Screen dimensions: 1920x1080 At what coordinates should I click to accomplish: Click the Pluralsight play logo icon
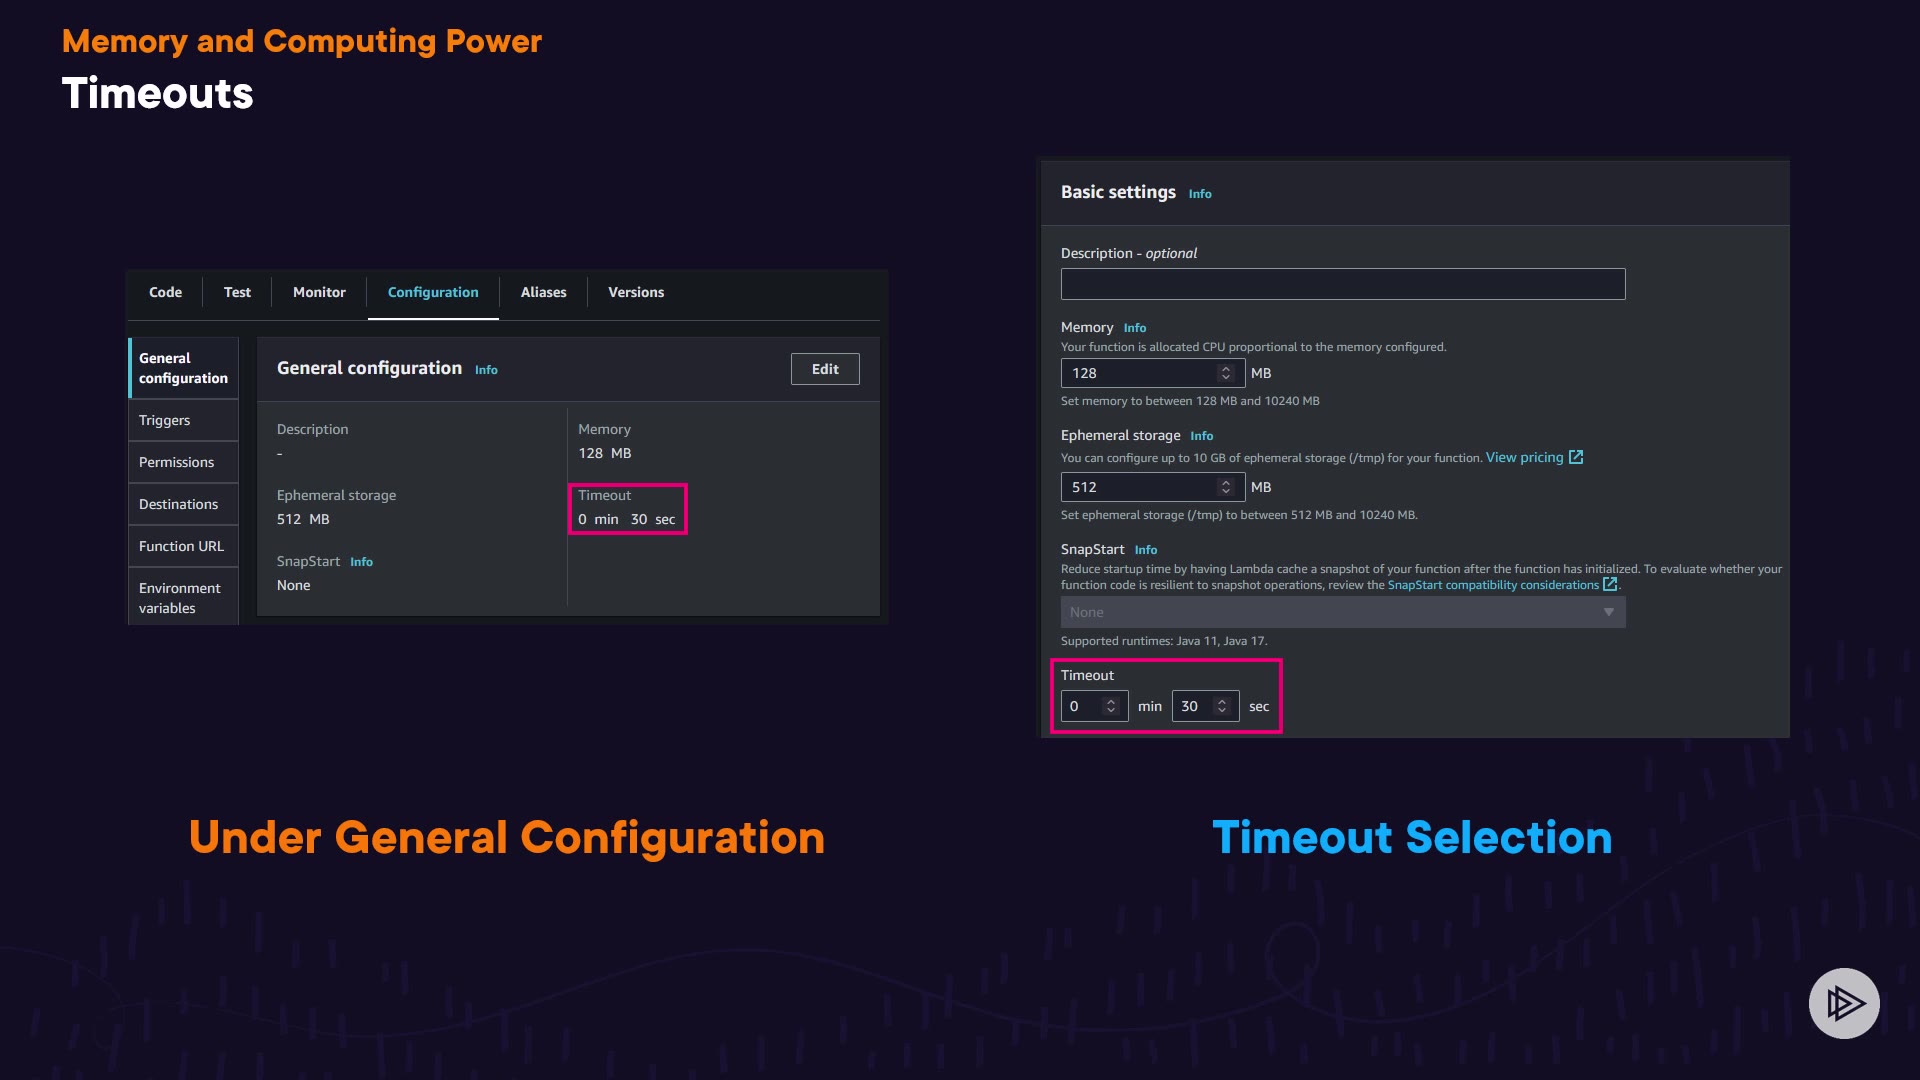click(1843, 1003)
